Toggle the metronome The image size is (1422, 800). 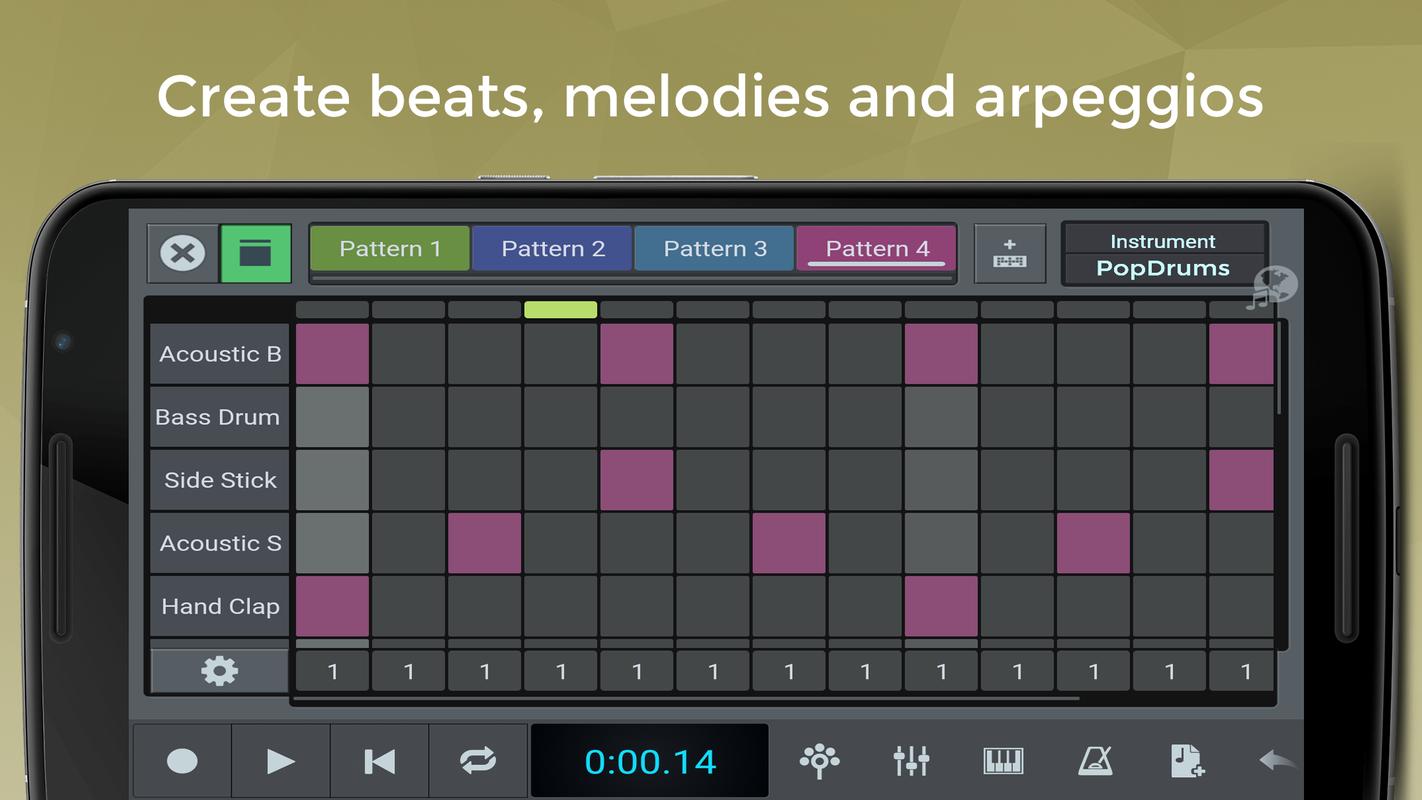point(1095,761)
